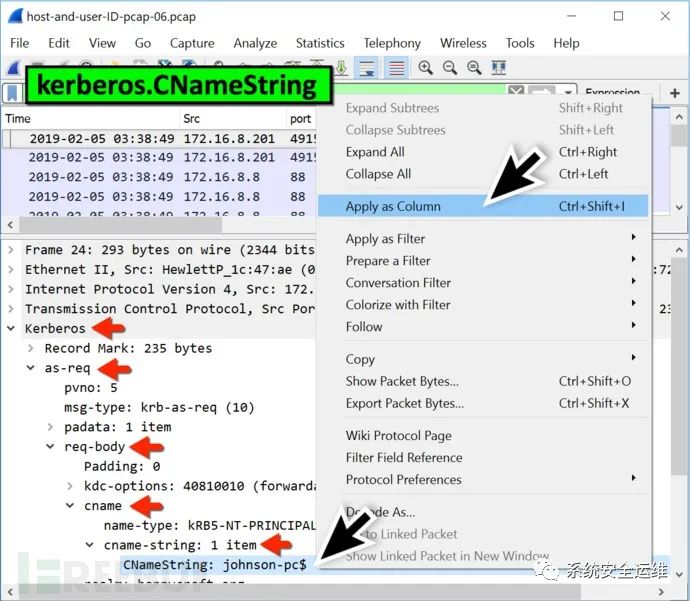Open the Telephony menu

[x=392, y=43]
